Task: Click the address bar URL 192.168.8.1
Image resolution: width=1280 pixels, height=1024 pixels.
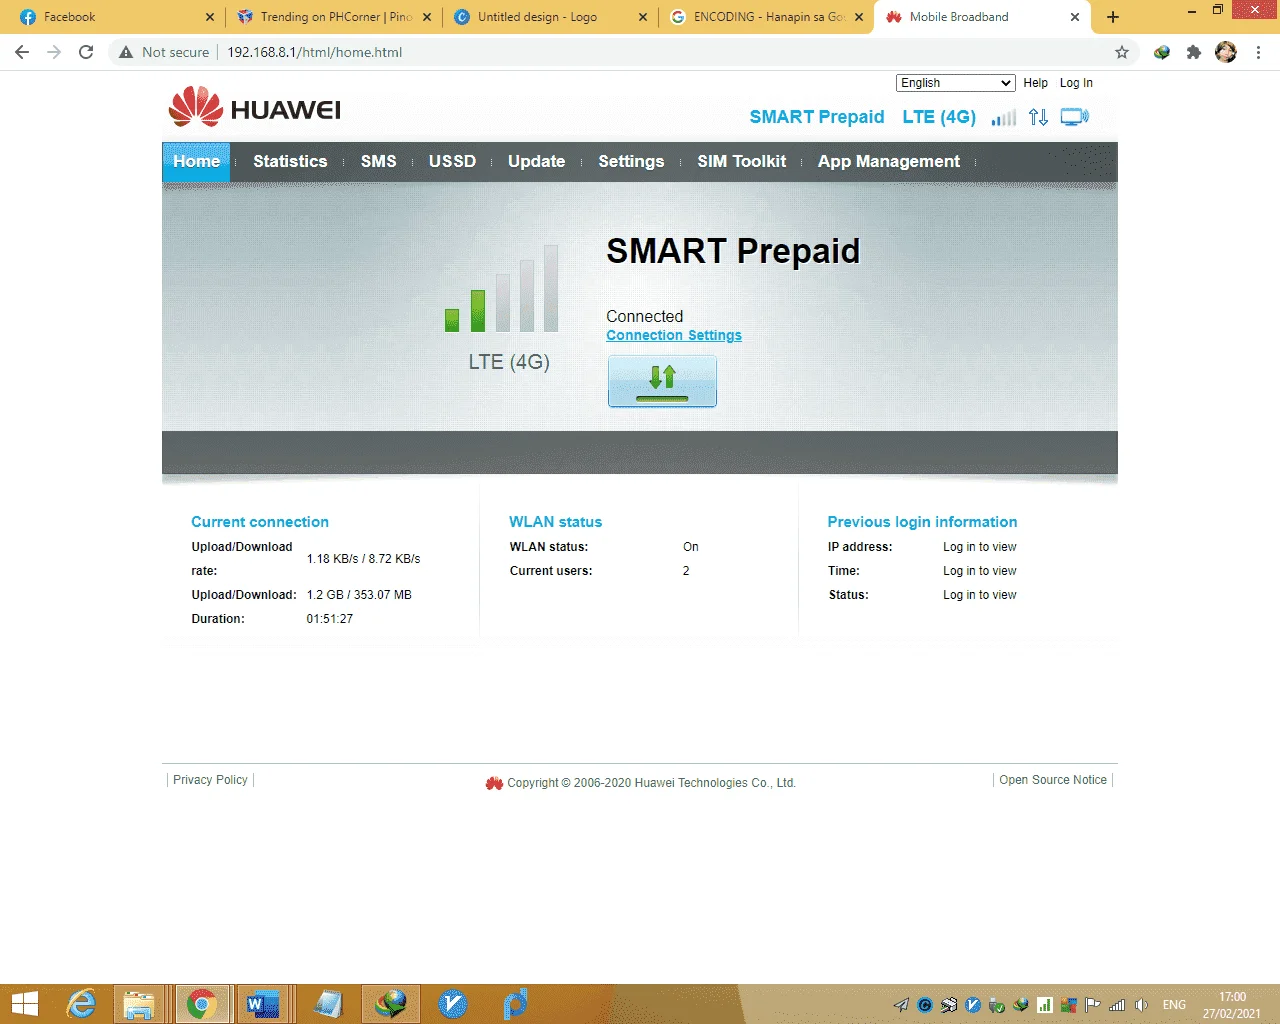Action: [314, 52]
